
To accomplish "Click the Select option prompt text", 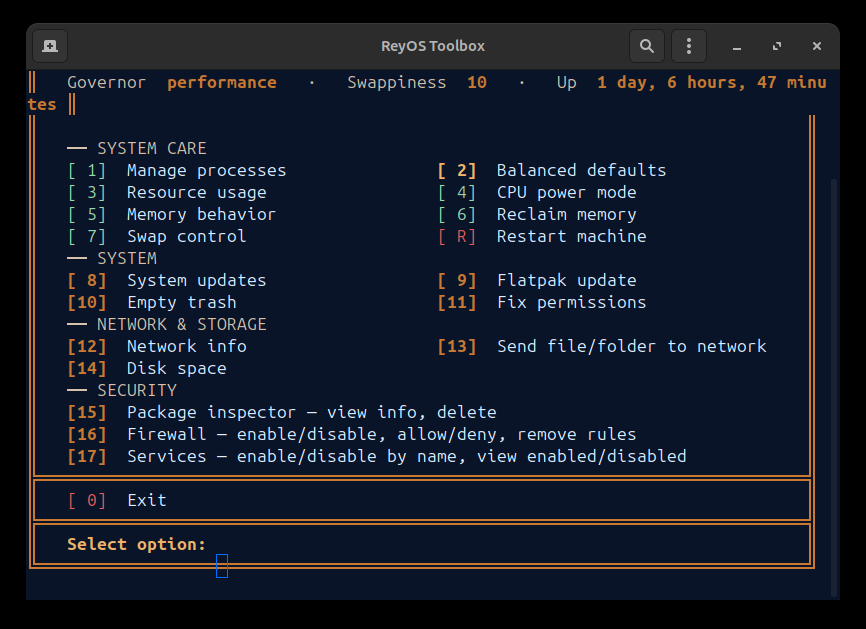I will (x=136, y=545).
